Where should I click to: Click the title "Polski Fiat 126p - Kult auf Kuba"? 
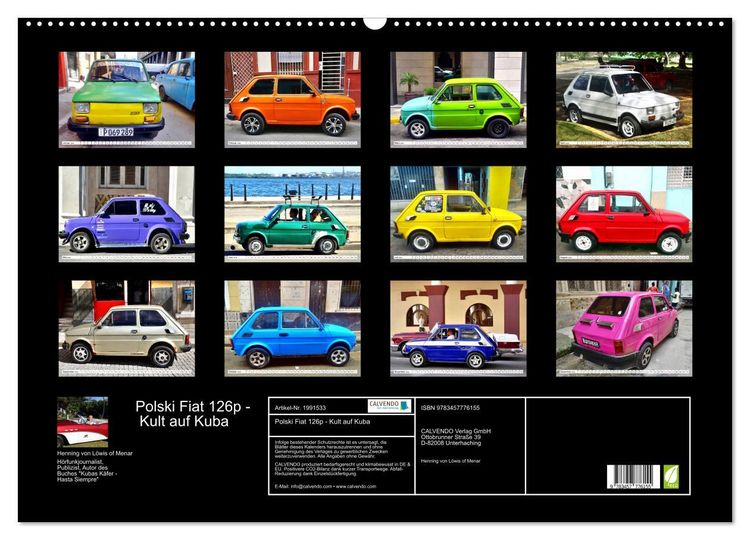[x=192, y=414]
